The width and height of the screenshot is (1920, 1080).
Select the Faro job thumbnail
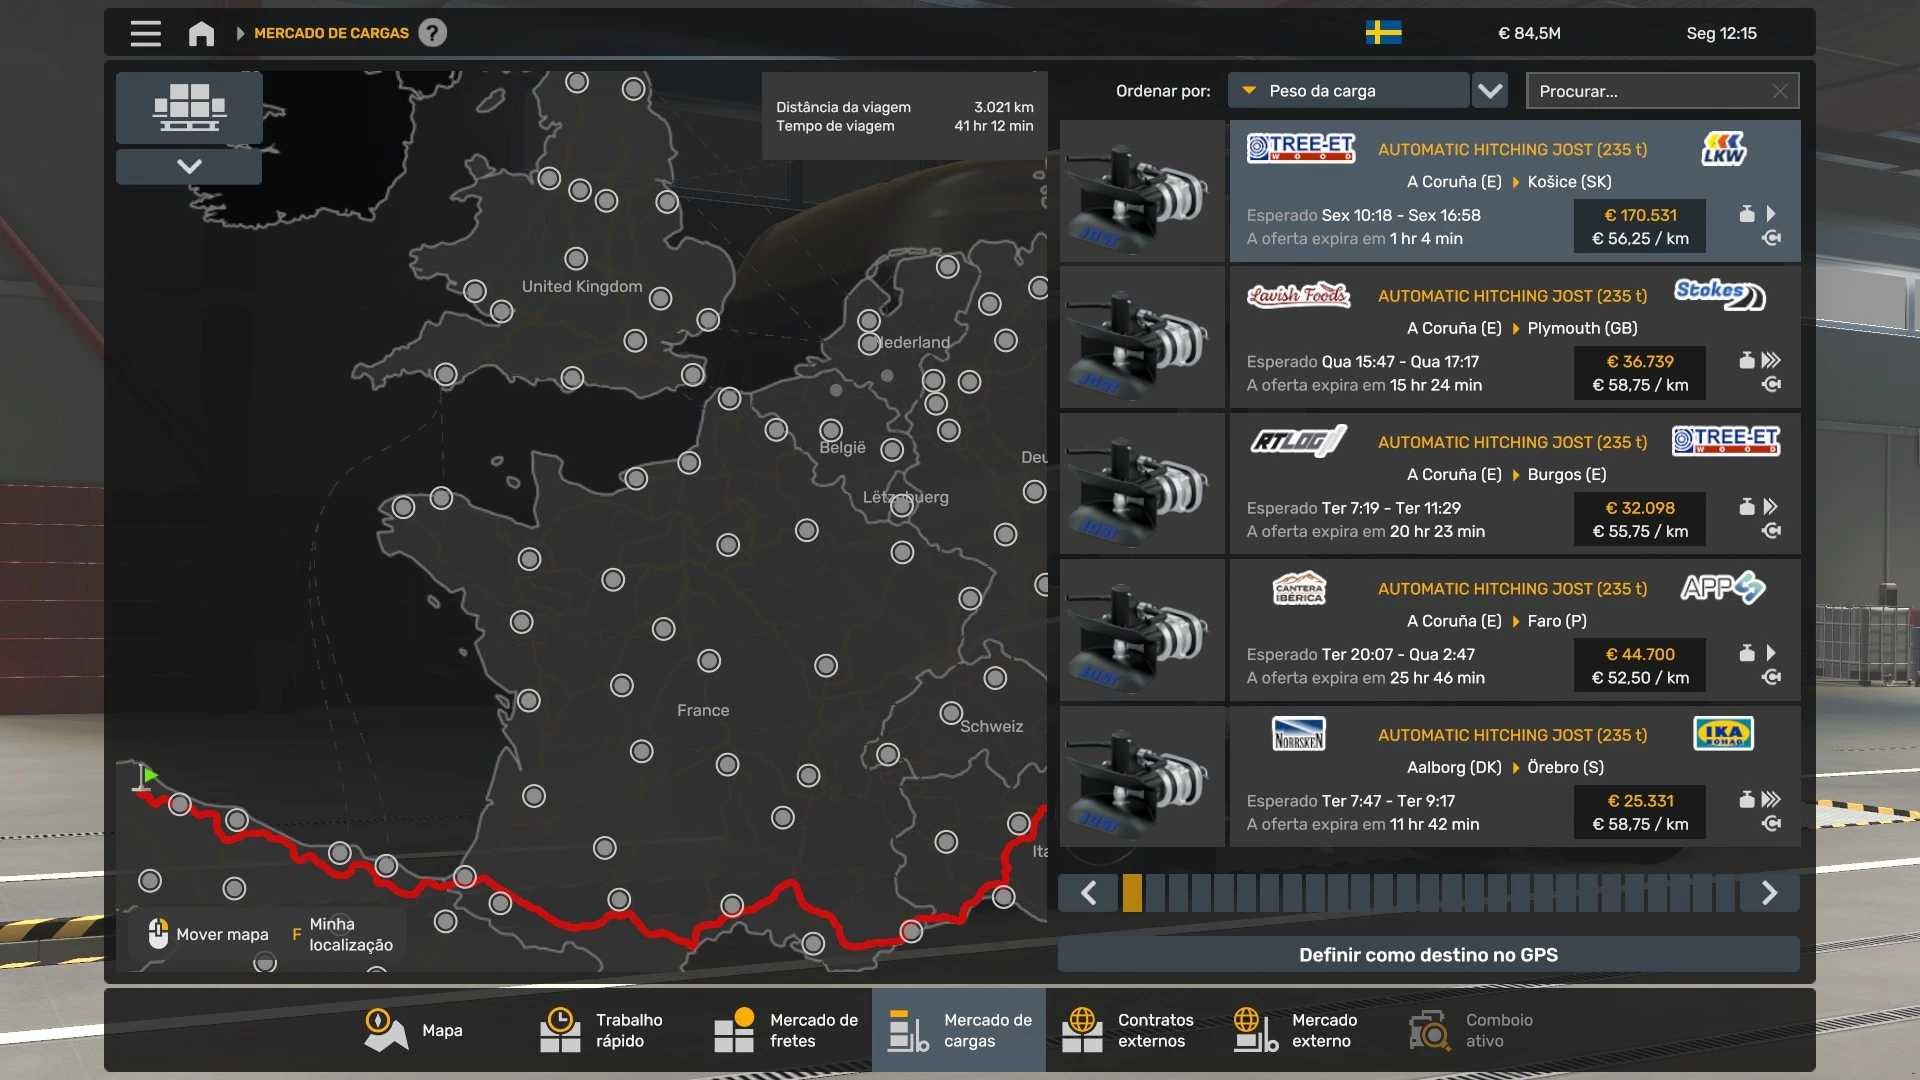[x=1142, y=630]
